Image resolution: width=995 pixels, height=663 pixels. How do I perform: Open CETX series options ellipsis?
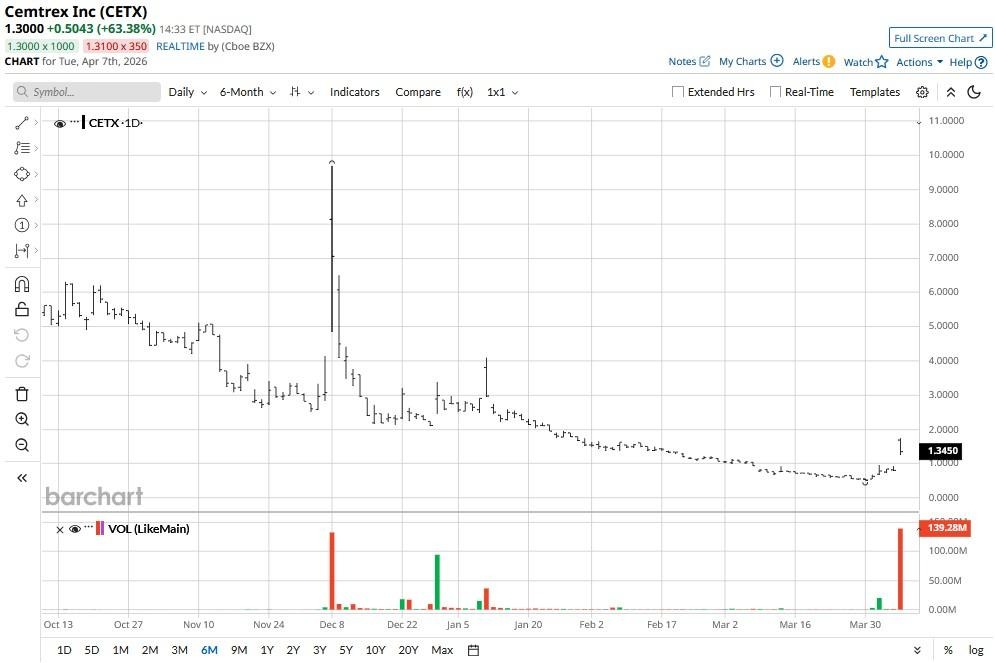coord(75,121)
